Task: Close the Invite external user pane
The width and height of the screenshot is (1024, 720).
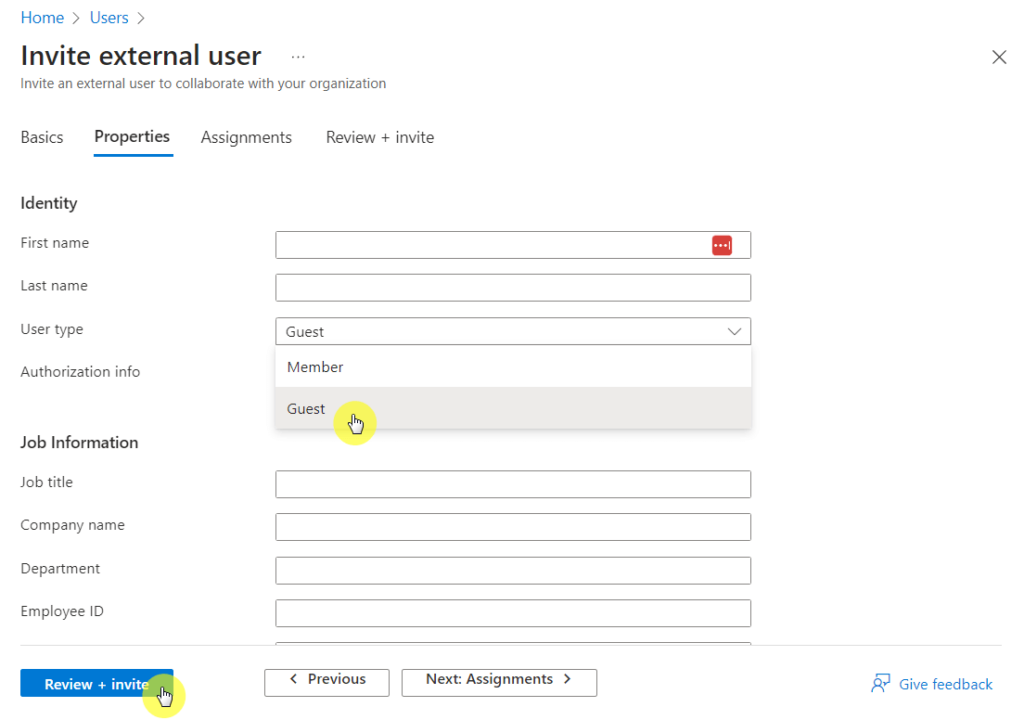Action: pos(999,57)
